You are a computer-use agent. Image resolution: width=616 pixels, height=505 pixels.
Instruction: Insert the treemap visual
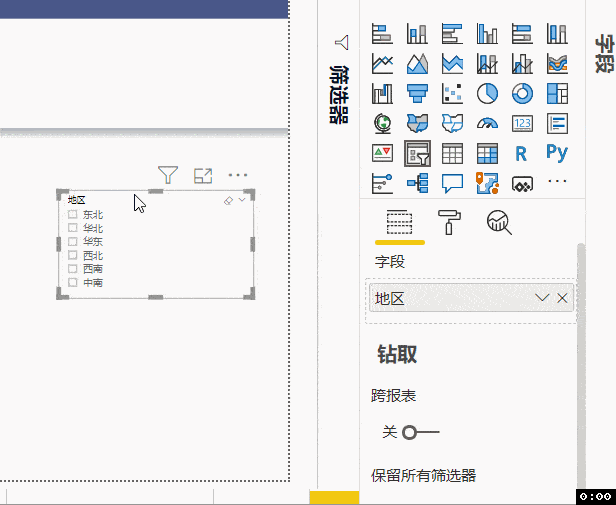(x=557, y=94)
